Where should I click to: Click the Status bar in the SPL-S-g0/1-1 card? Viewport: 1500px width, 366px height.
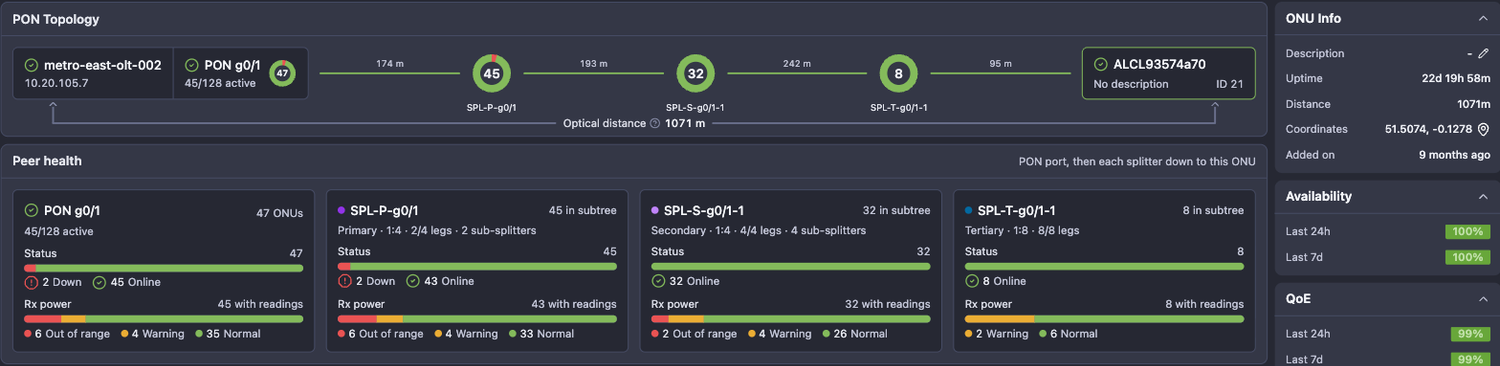tap(791, 267)
